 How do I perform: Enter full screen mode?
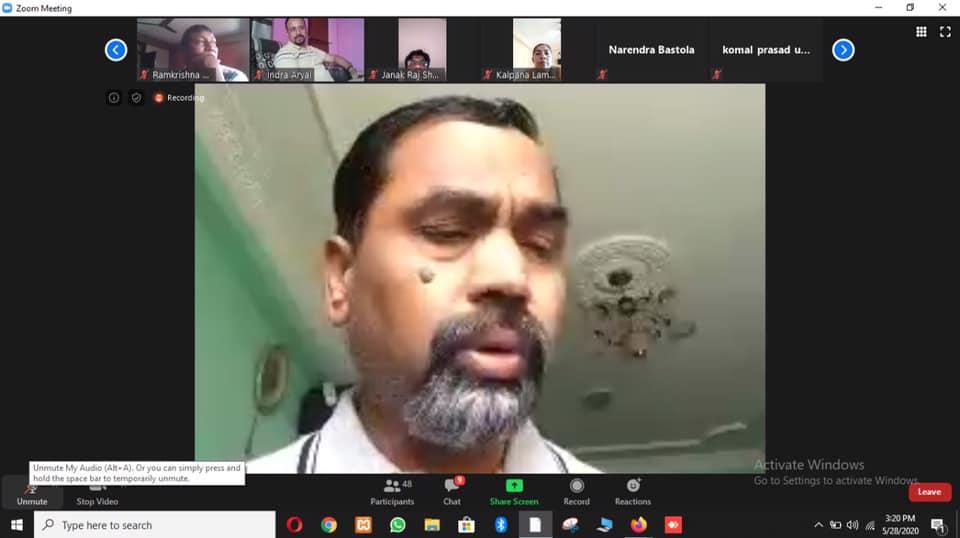point(945,32)
